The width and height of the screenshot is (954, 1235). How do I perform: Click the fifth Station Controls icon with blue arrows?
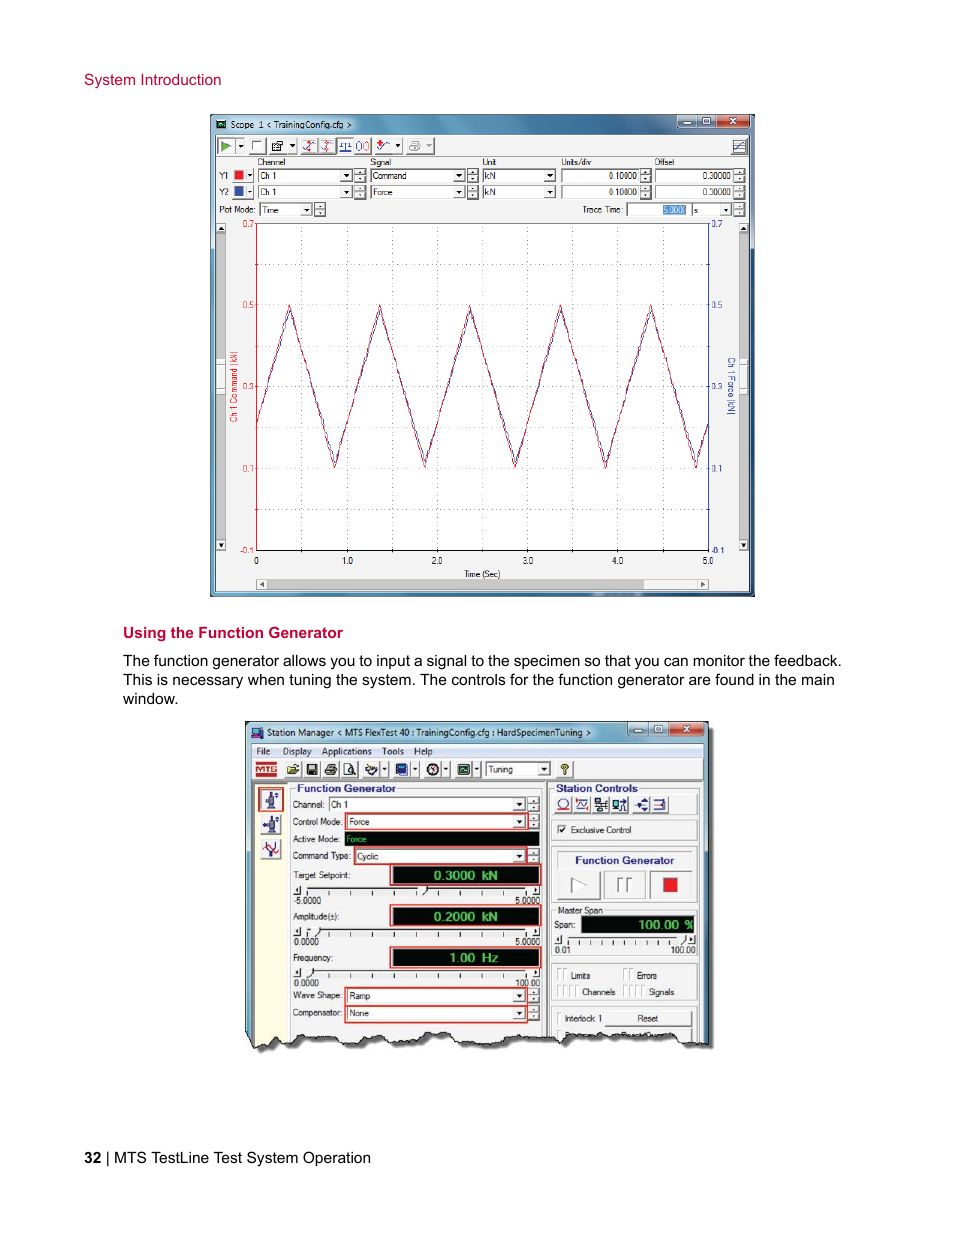(642, 805)
